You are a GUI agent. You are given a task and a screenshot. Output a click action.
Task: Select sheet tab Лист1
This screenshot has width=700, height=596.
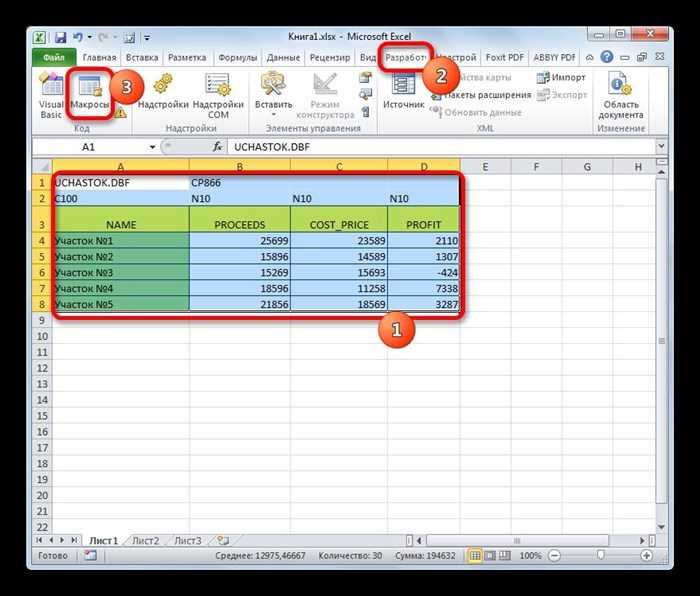tap(104, 541)
